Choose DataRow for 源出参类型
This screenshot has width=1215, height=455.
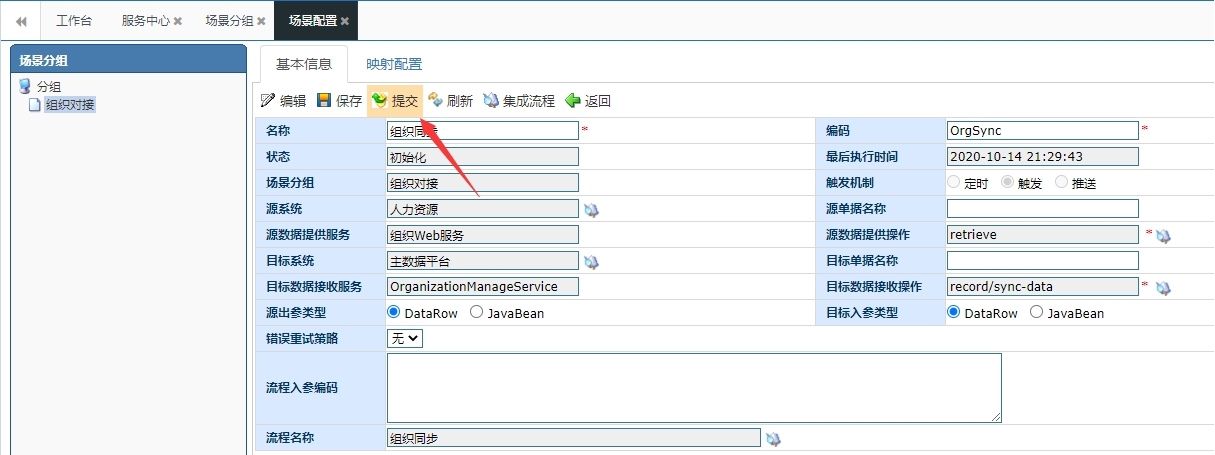pyautogui.click(x=394, y=312)
